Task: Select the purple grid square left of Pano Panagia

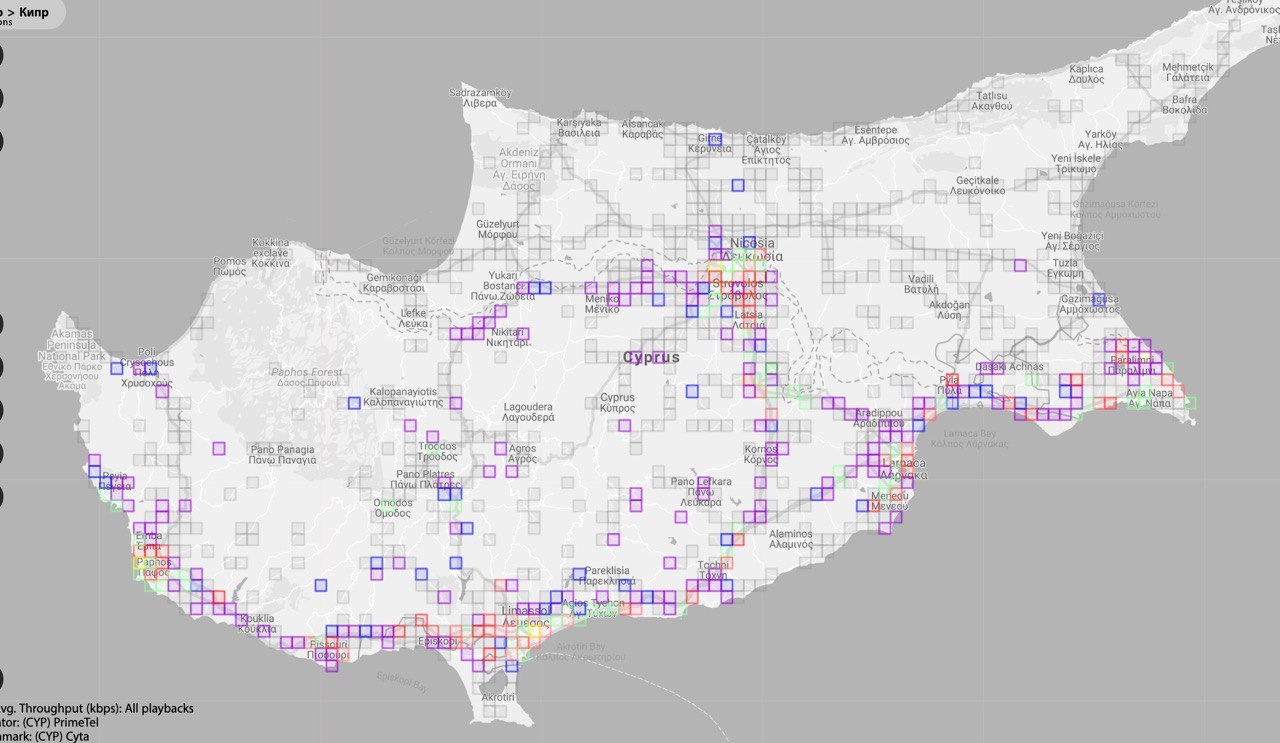Action: tap(219, 448)
